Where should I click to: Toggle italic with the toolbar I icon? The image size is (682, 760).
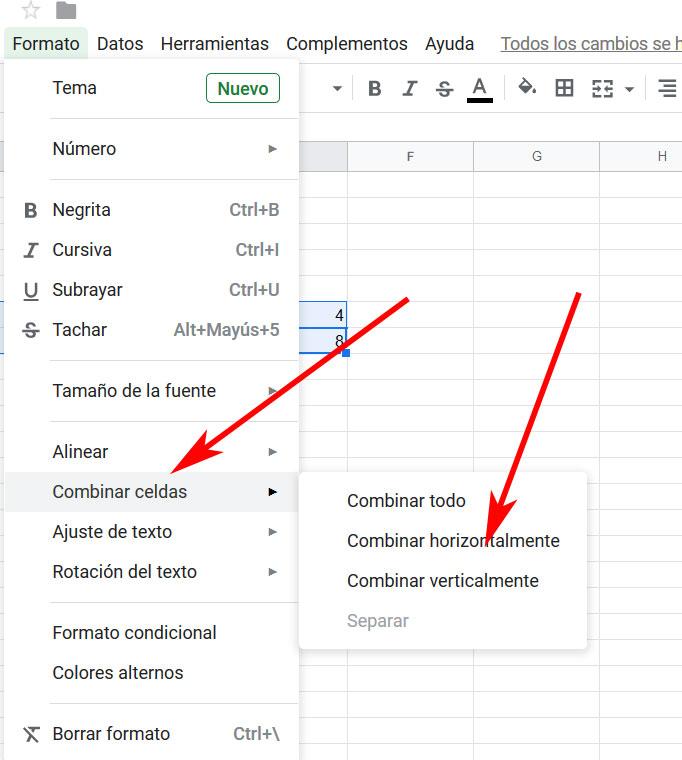[410, 89]
